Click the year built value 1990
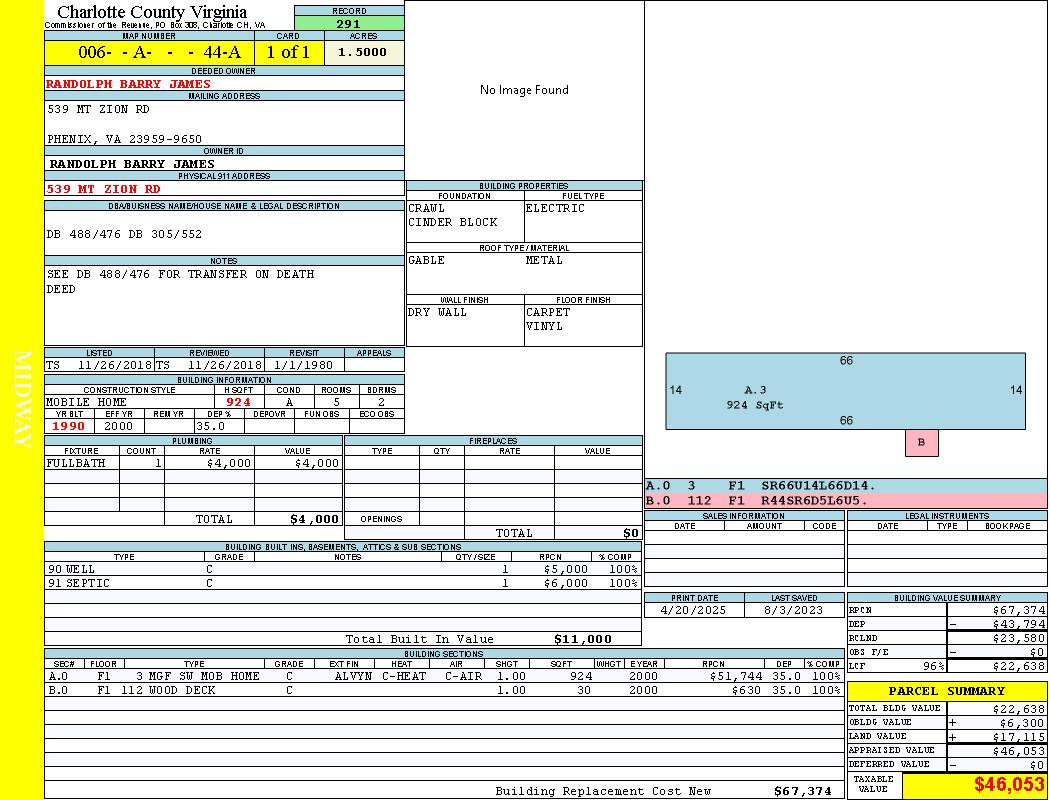Image resolution: width=1050 pixels, height=800 pixels. pos(68,426)
